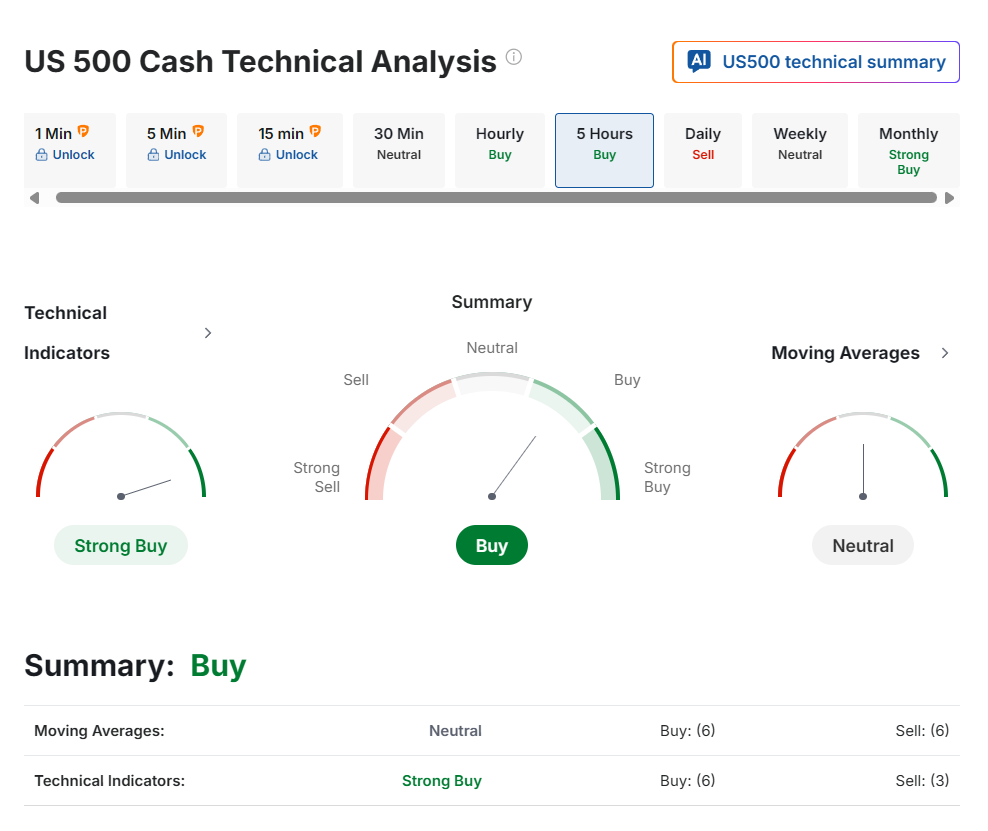Expand Technical Indicators with the chevron arrow

pyautogui.click(x=208, y=333)
